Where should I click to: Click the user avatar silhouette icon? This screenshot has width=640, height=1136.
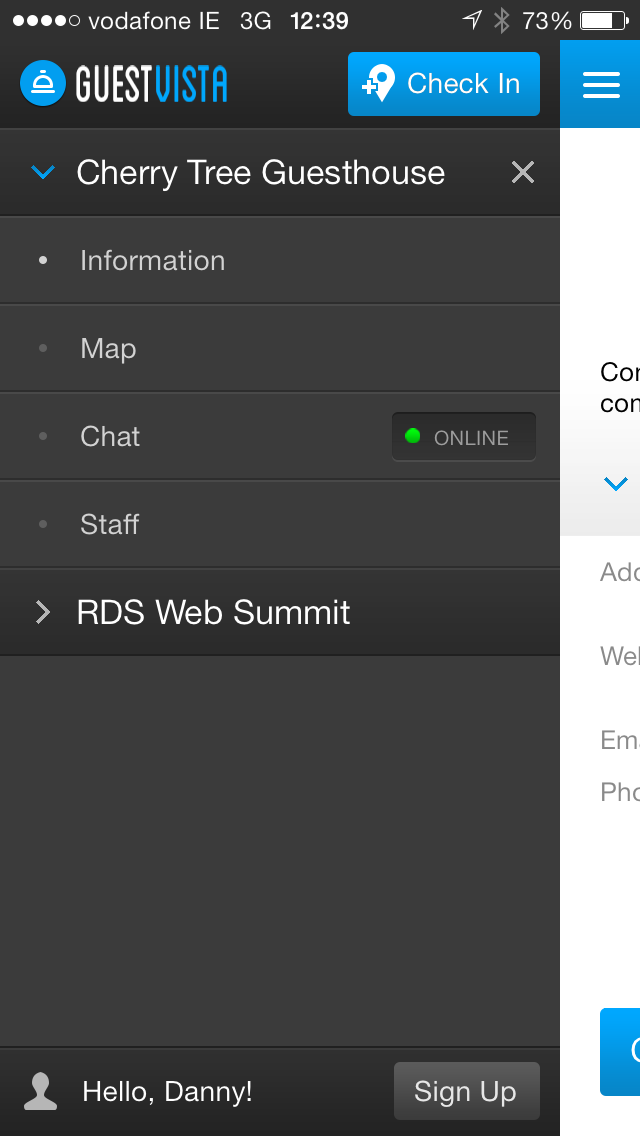pyautogui.click(x=41, y=1091)
